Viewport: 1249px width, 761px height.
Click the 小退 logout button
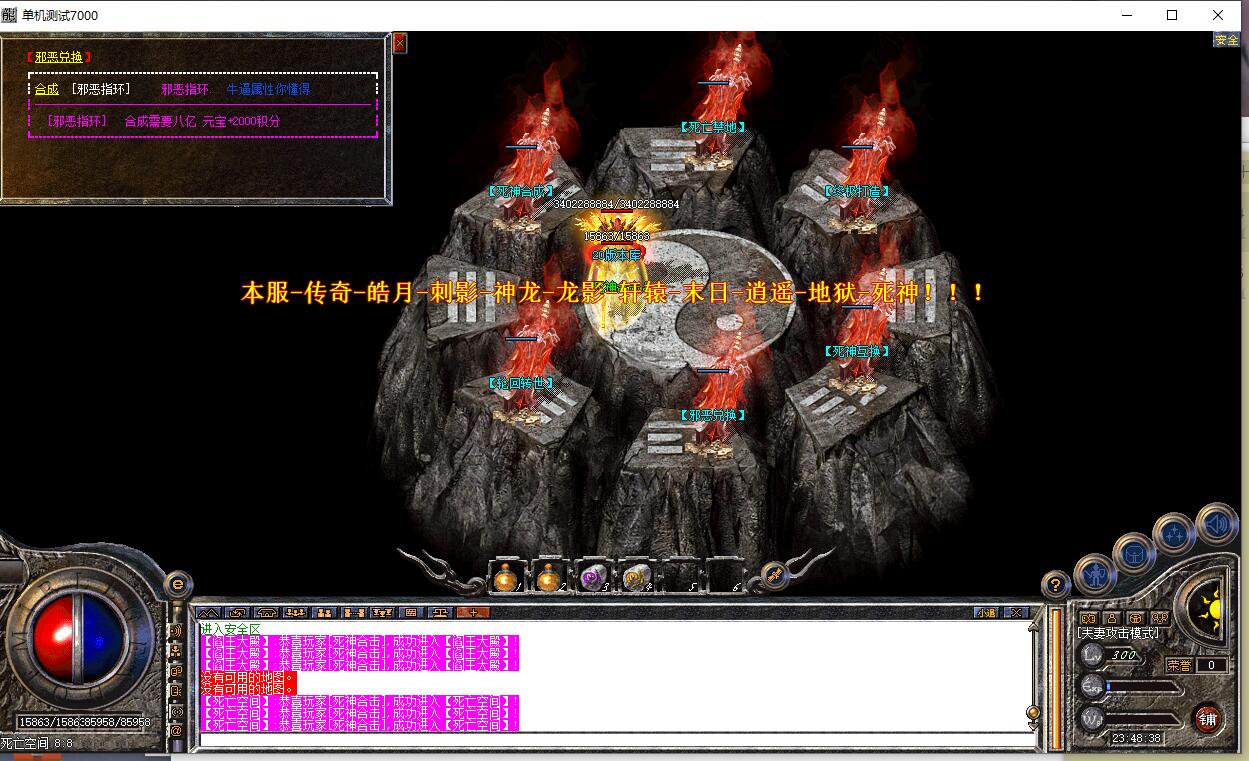tap(986, 612)
